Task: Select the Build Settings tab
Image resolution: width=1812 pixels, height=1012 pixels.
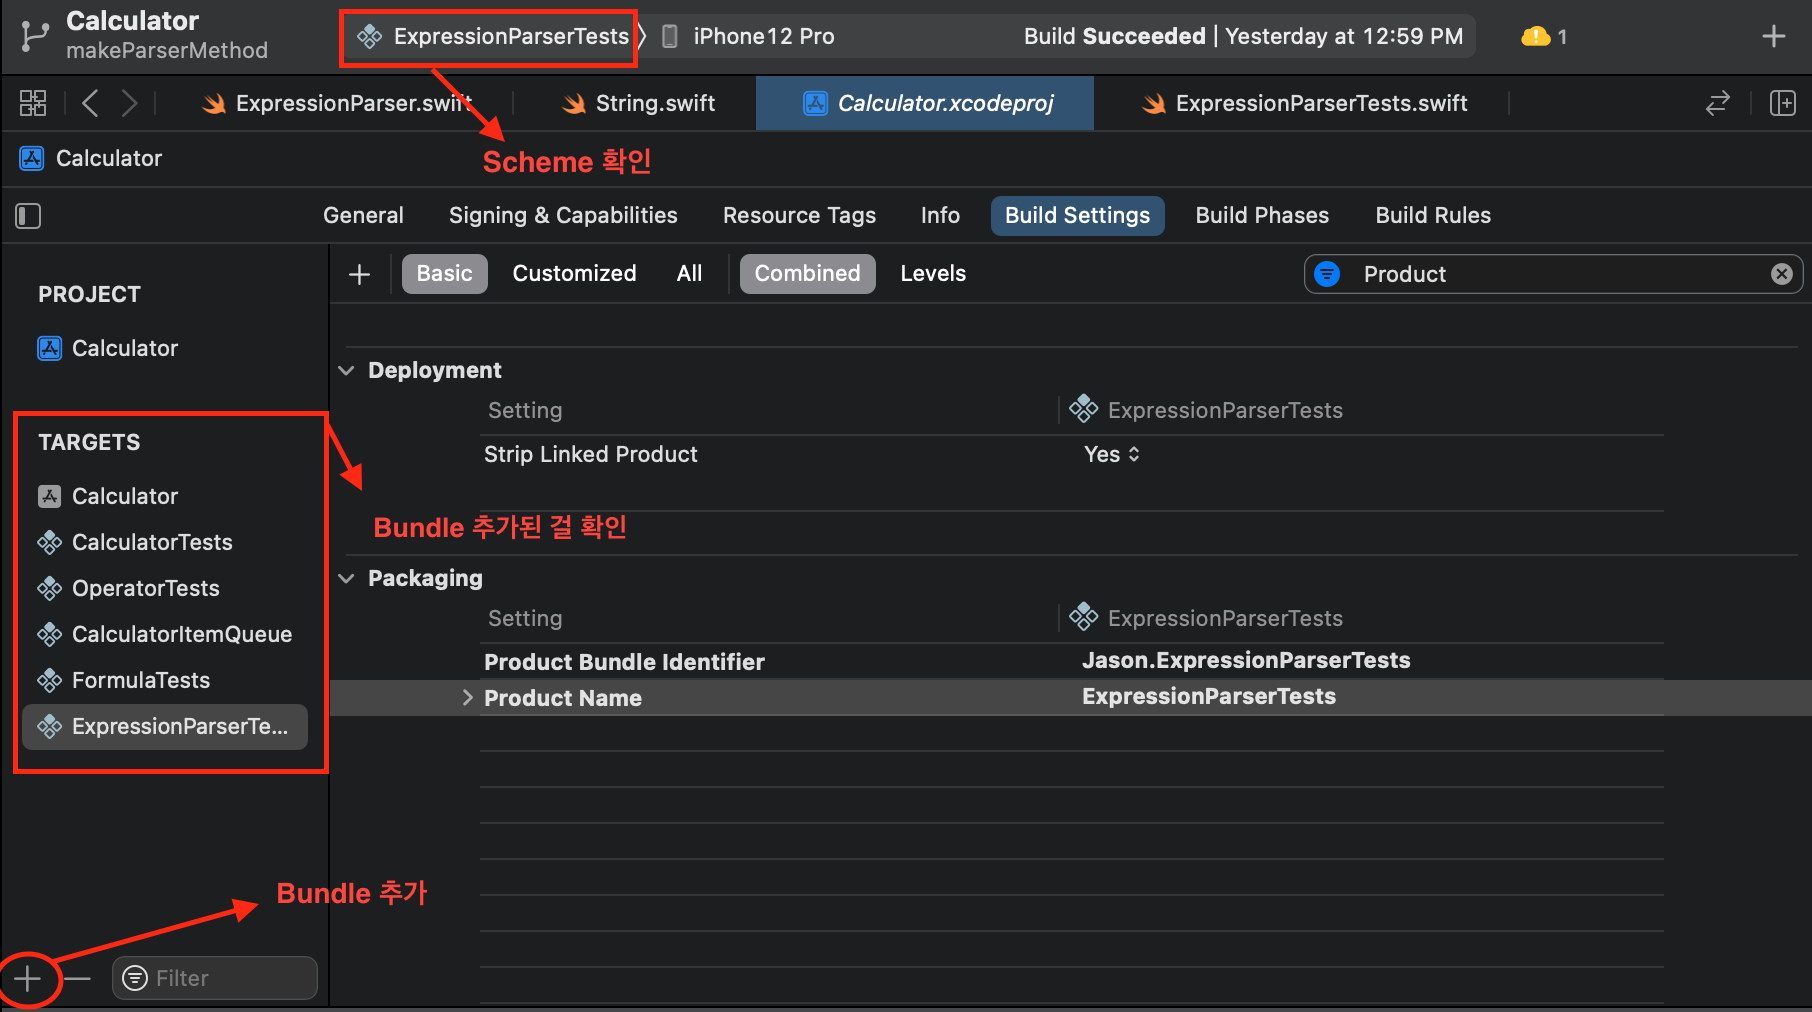Action: click(x=1077, y=216)
